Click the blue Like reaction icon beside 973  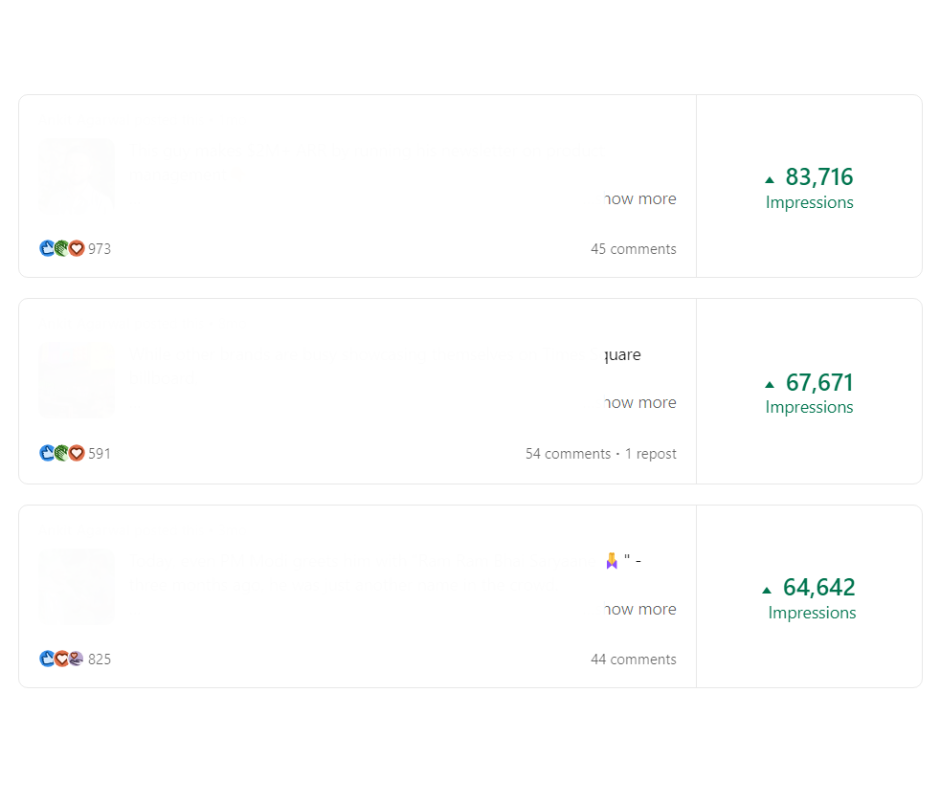pyautogui.click(x=47, y=249)
